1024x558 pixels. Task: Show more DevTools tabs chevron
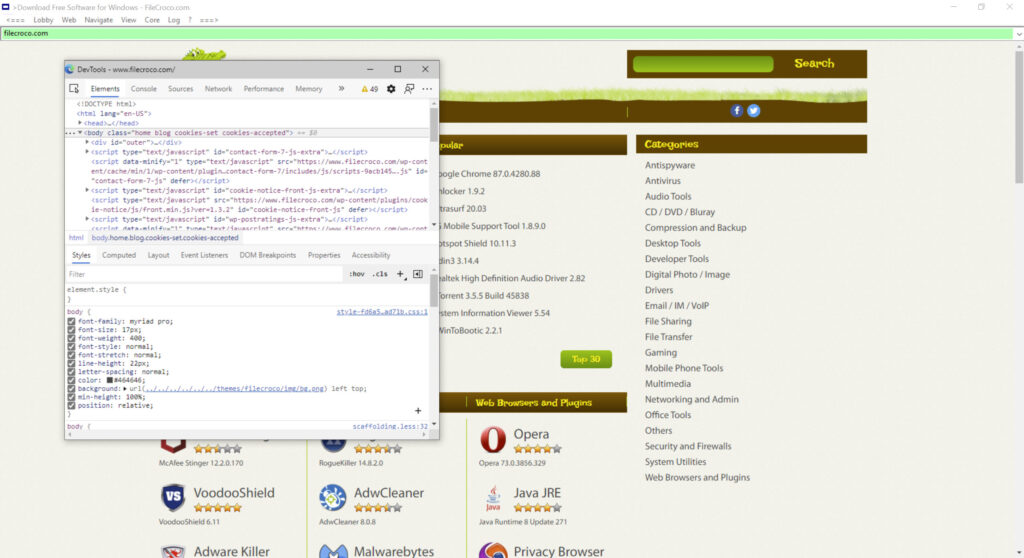[341, 89]
